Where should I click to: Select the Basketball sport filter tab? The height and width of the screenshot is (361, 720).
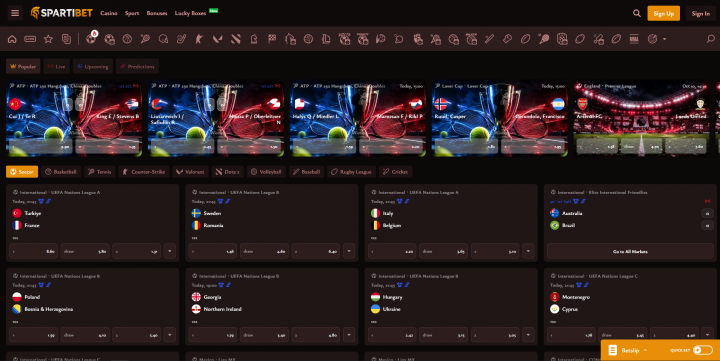pos(61,172)
